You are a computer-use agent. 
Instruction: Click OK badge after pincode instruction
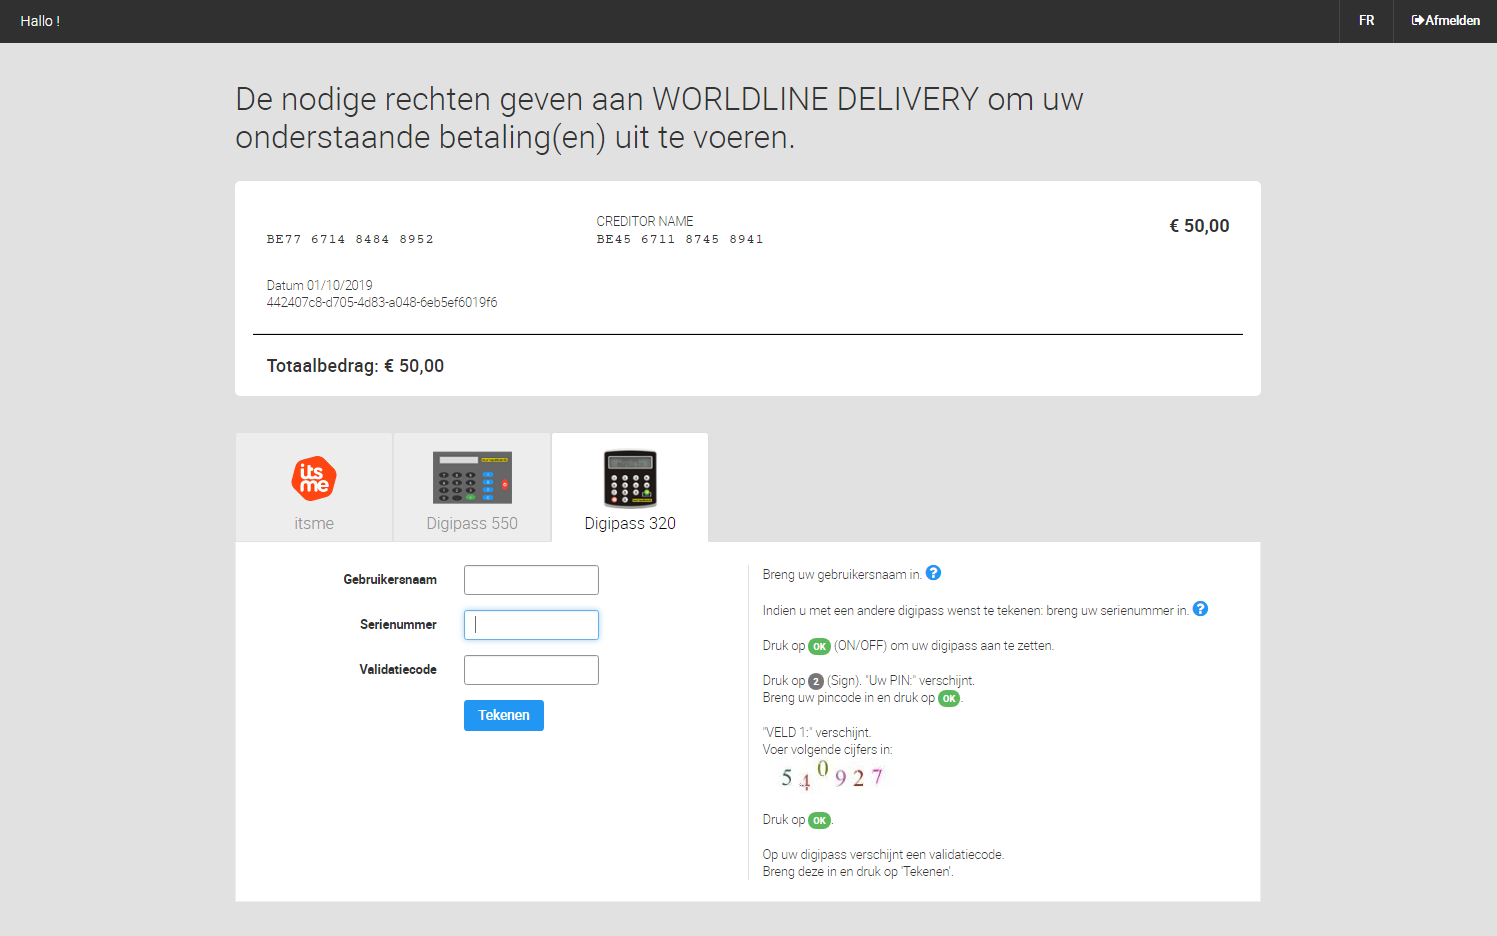click(x=949, y=698)
